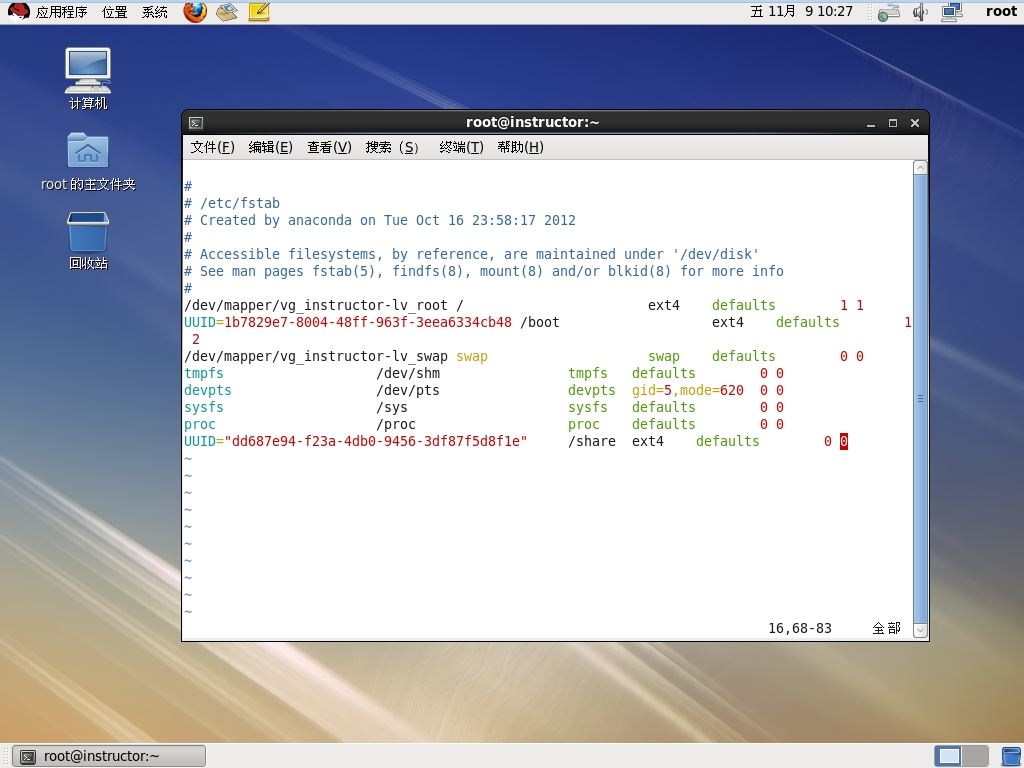
Task: Open the 位置 menu in top panel
Action: pos(114,12)
